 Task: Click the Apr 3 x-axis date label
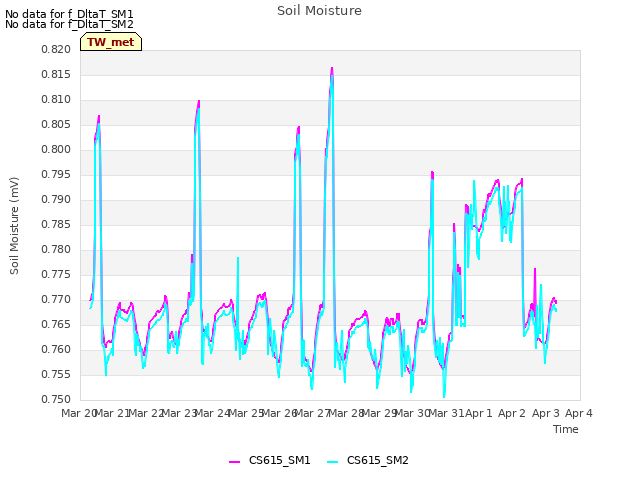(545, 413)
